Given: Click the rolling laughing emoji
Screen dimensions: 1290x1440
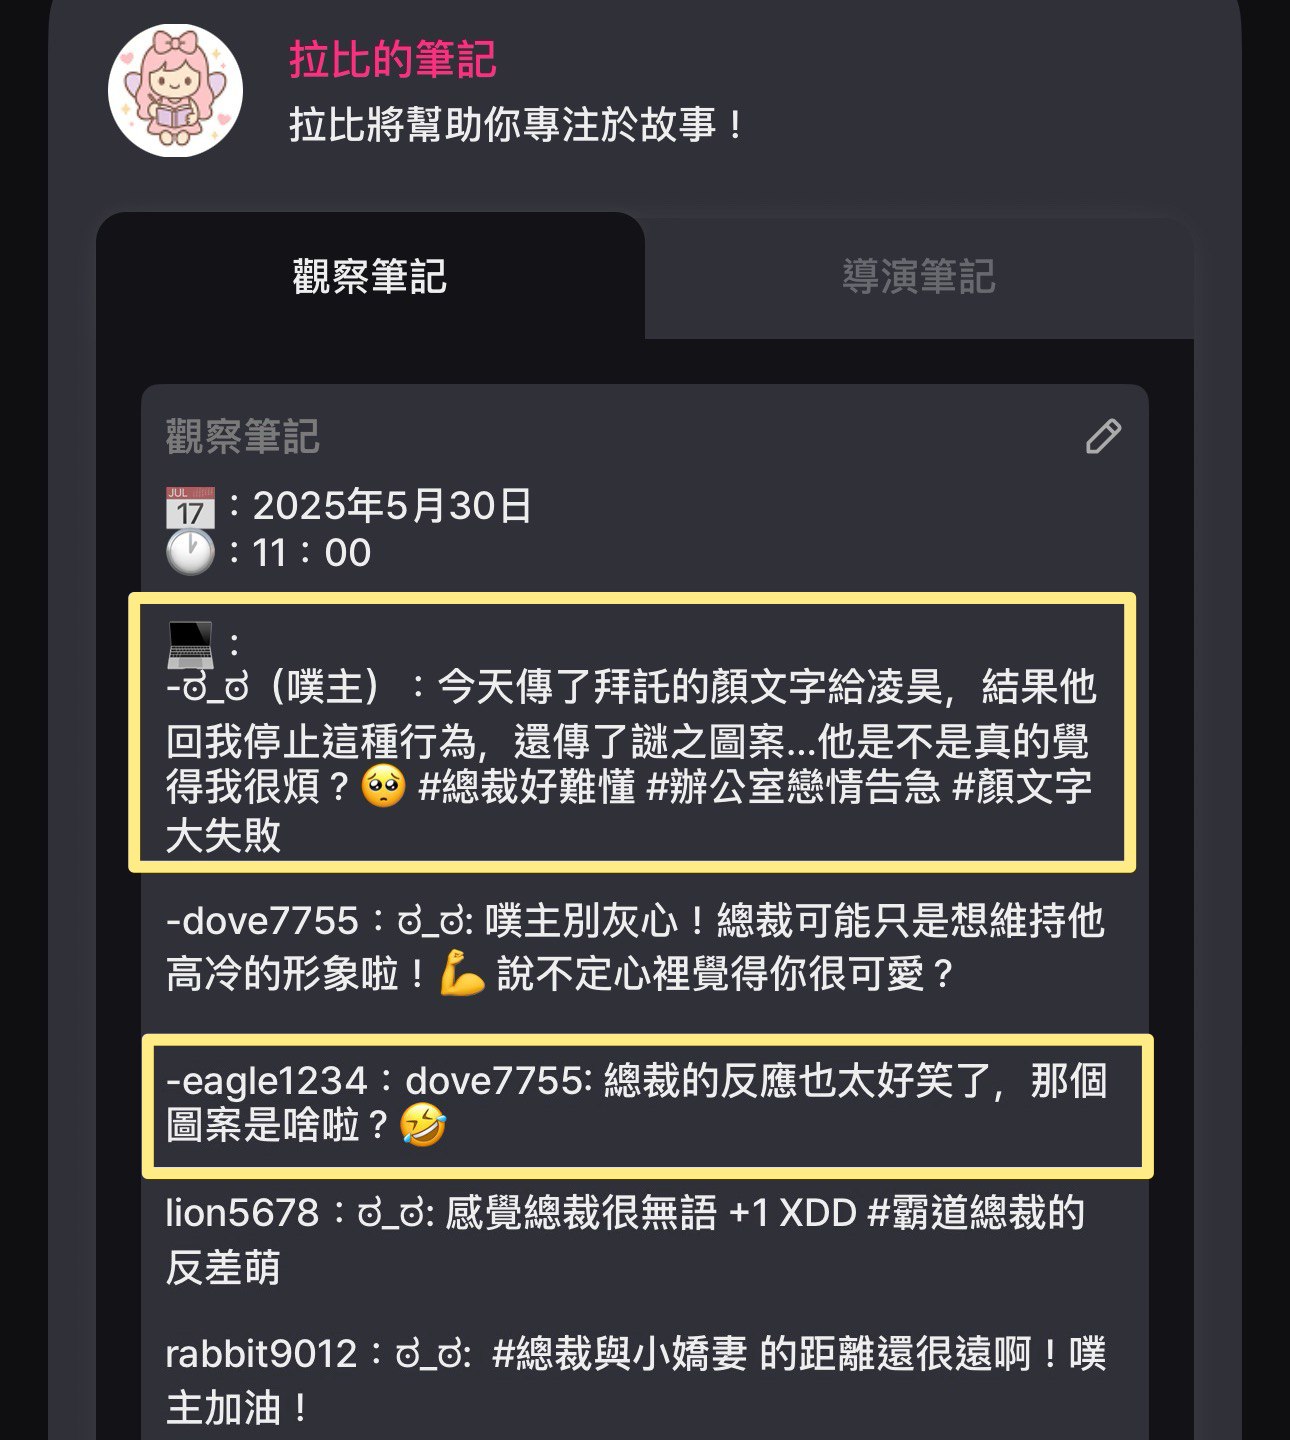Looking at the screenshot, I should [x=422, y=1126].
